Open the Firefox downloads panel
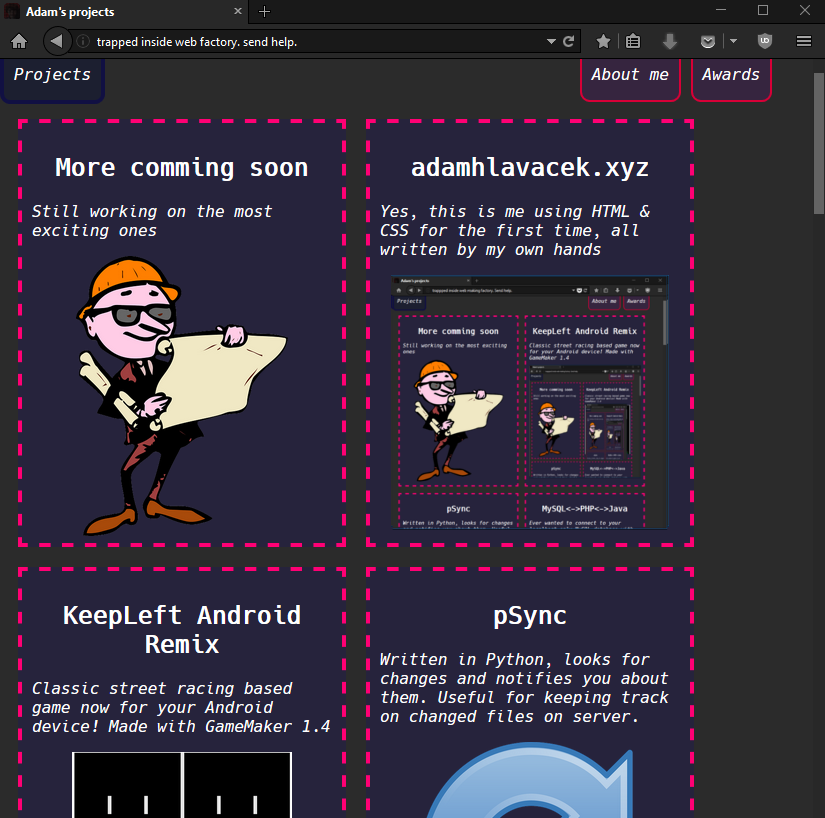Viewport: 825px width, 818px height. 667,41
